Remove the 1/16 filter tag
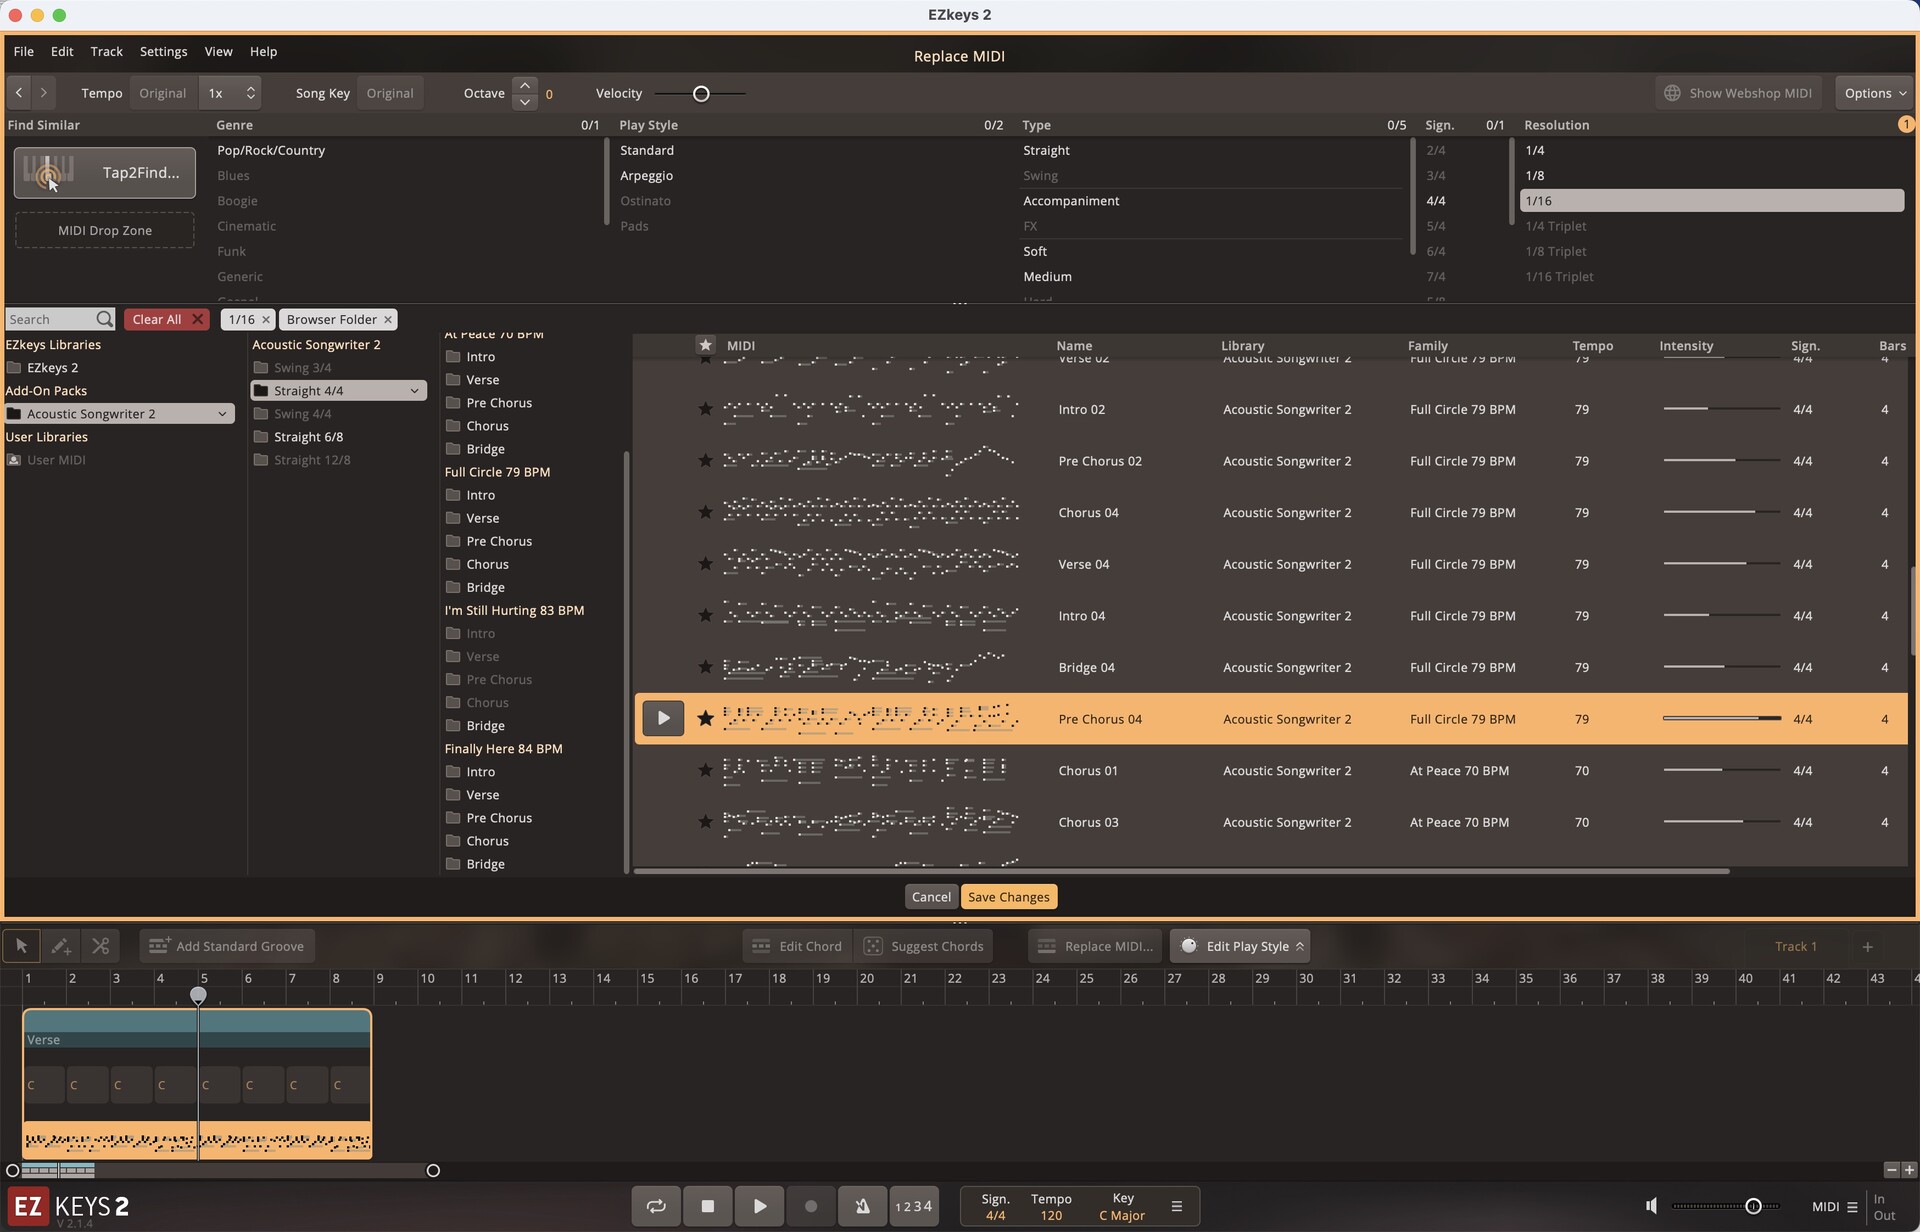Image resolution: width=1920 pixels, height=1232 pixels. tap(266, 320)
